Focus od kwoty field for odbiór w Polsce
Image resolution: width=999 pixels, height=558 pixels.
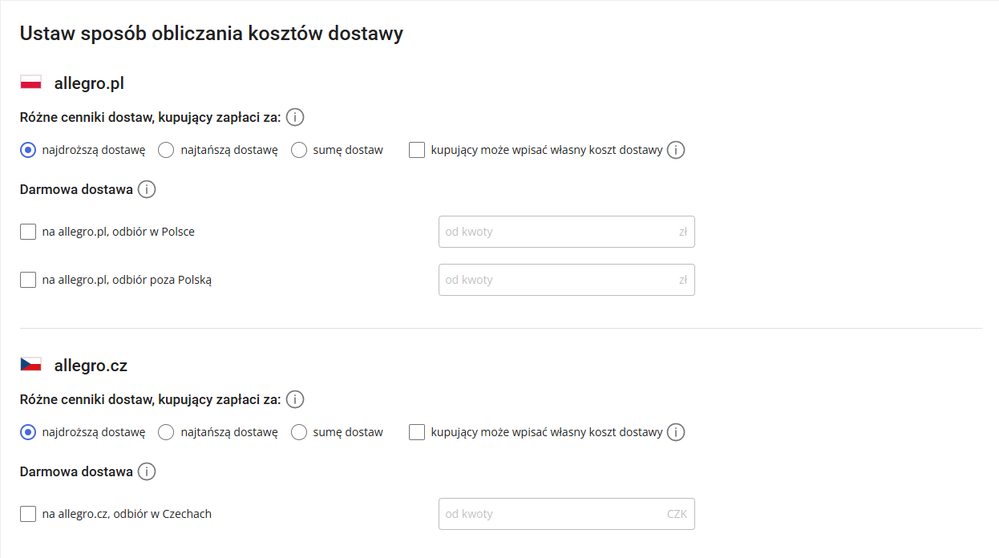[566, 232]
